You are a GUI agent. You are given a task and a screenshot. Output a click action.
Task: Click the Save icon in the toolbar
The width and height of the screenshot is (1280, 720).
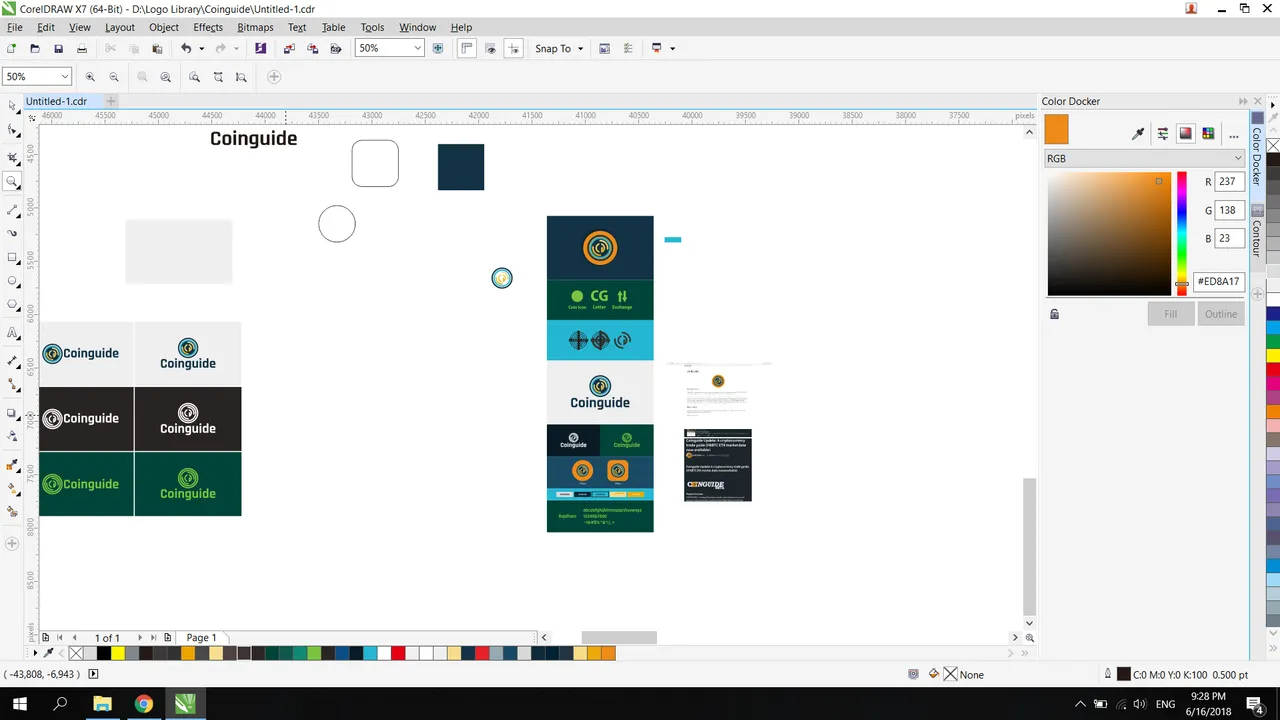(x=58, y=48)
